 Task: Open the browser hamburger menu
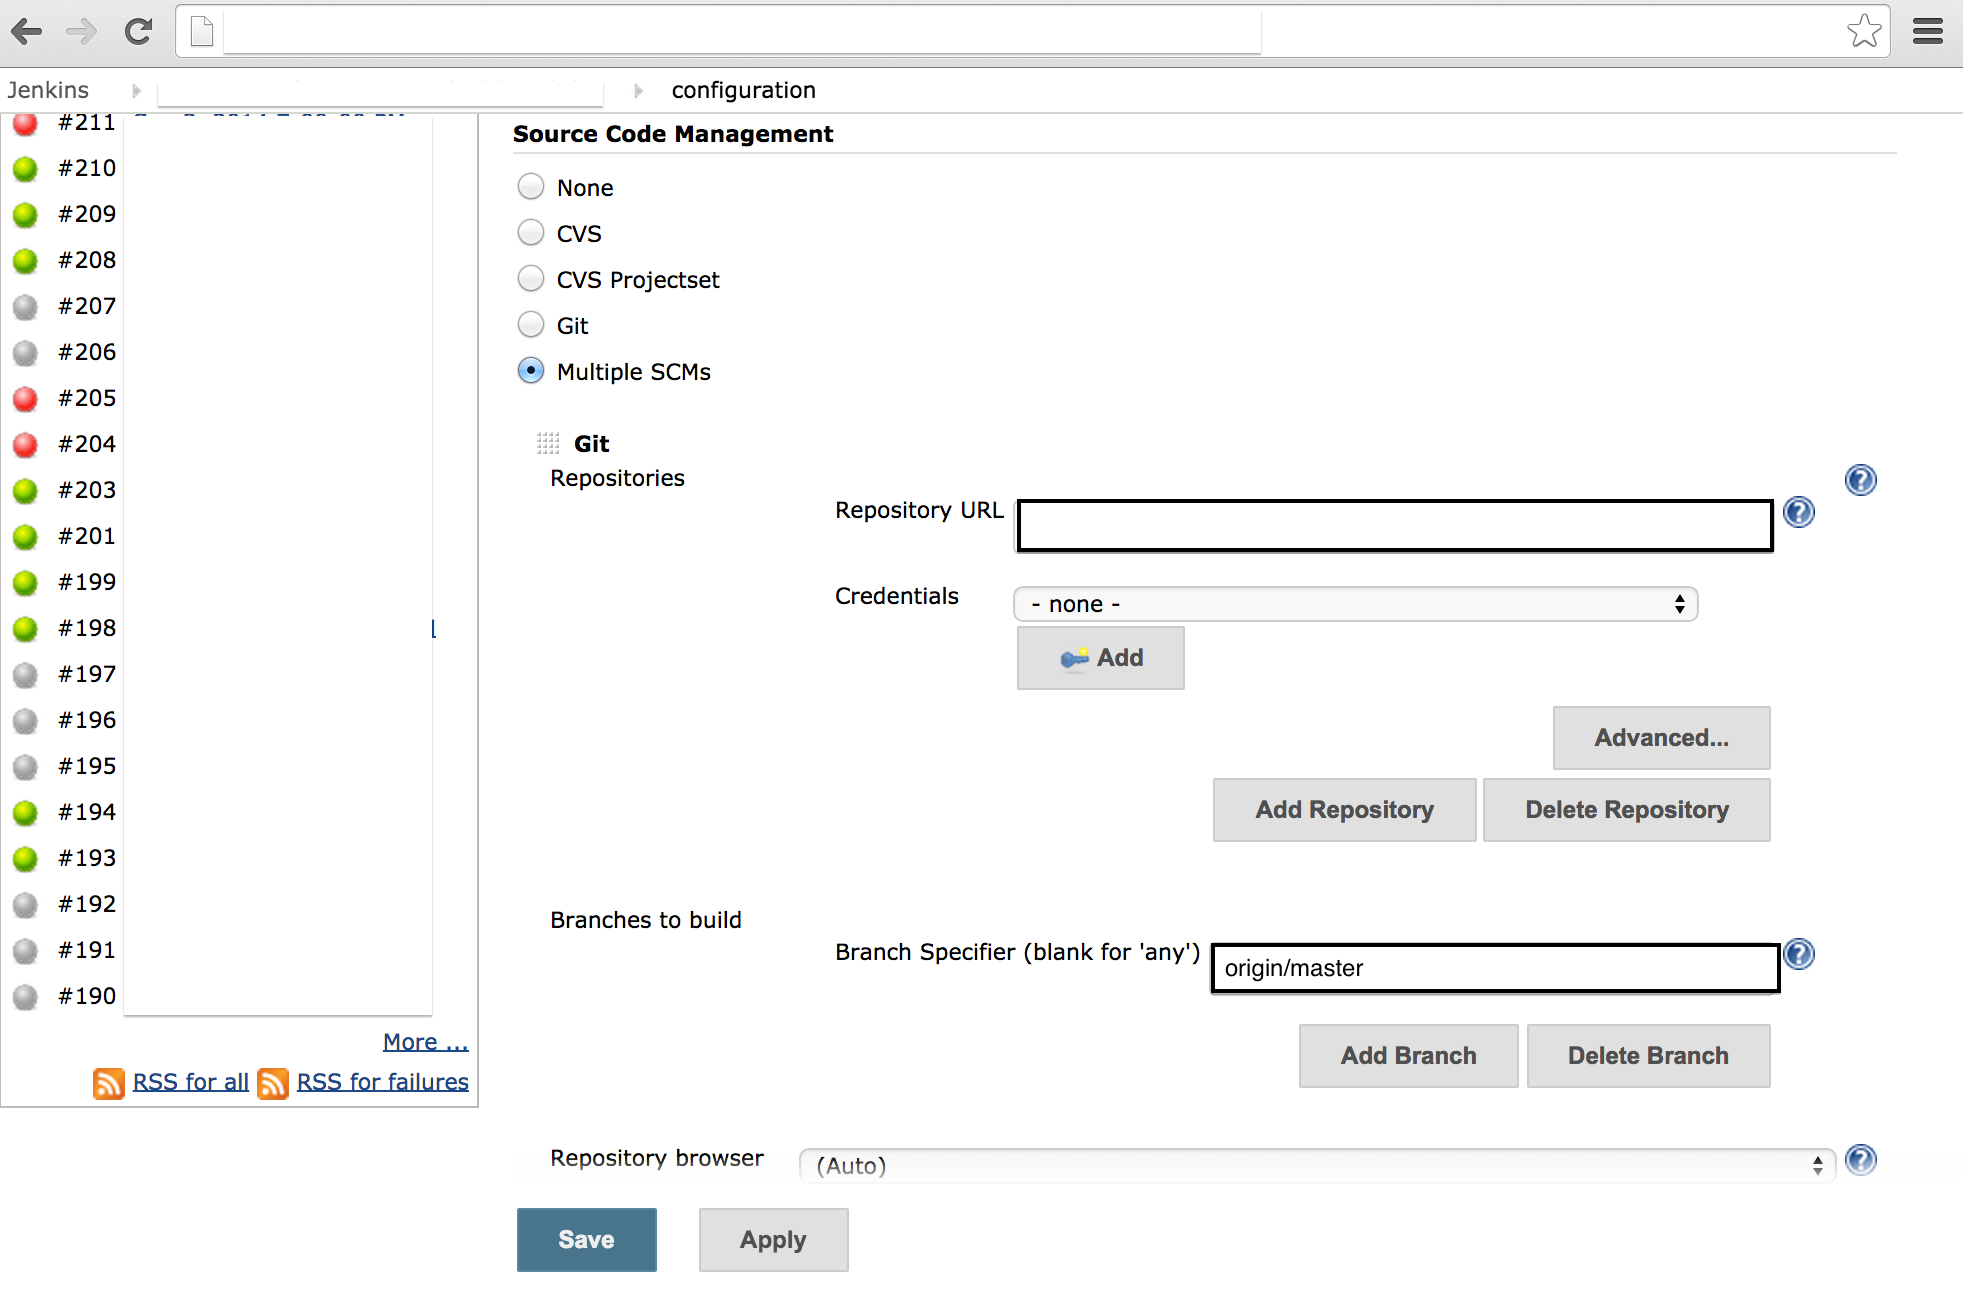coord(1927,32)
